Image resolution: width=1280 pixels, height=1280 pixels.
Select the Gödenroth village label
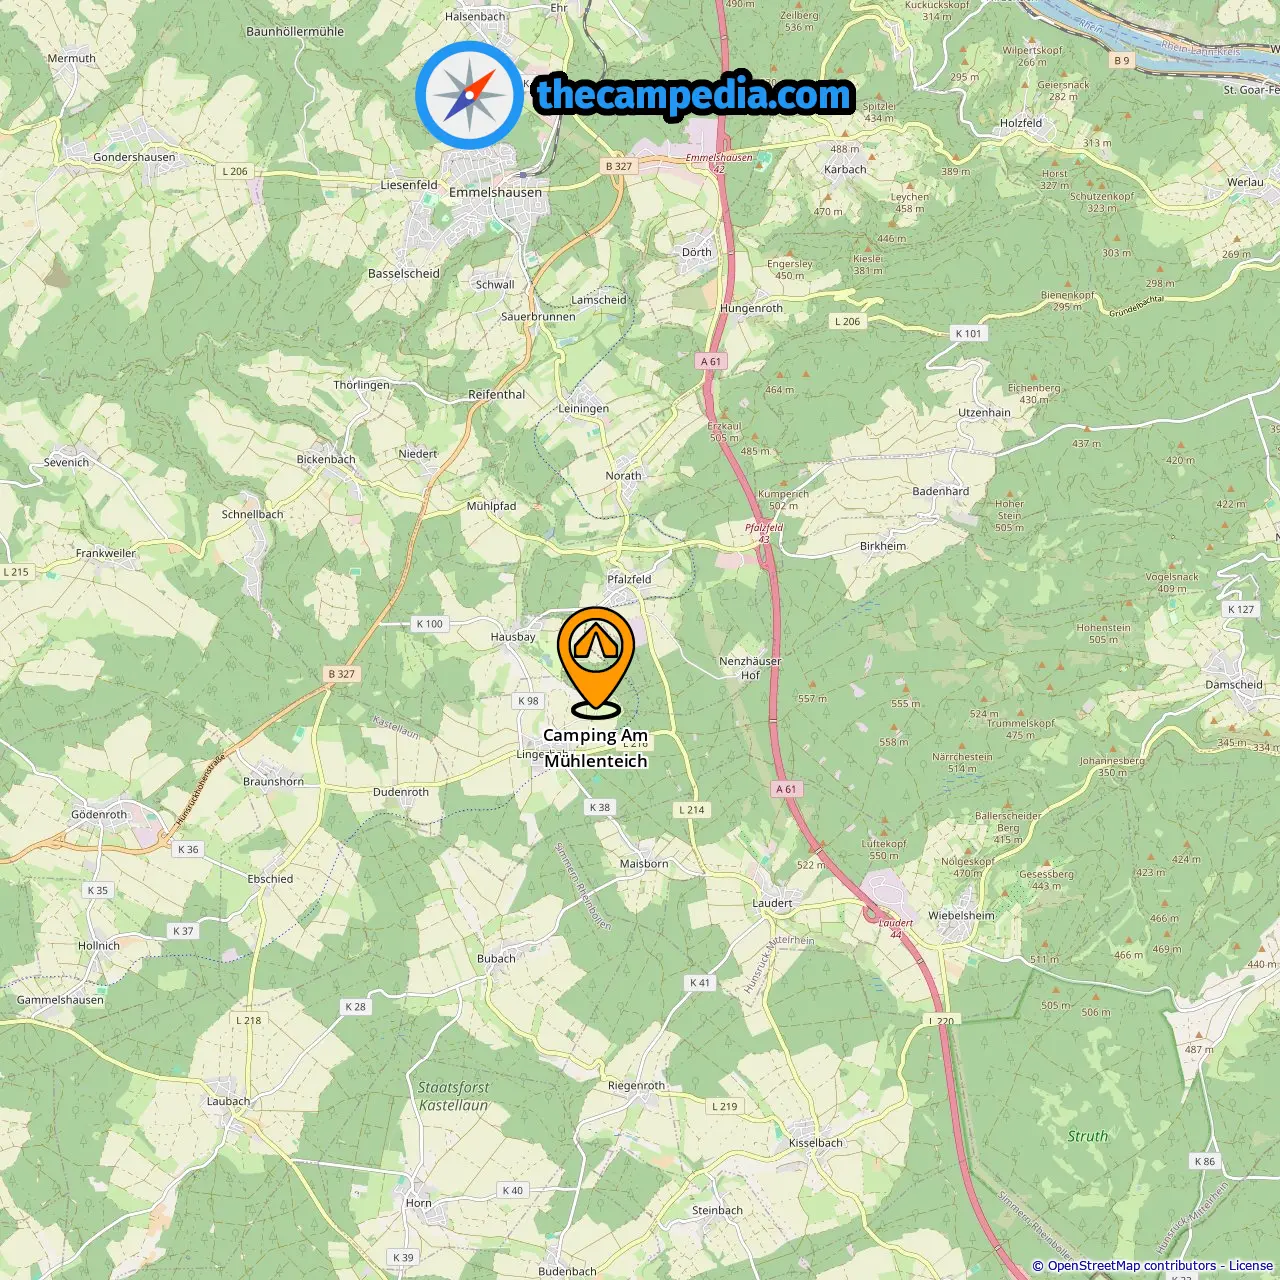coord(99,814)
